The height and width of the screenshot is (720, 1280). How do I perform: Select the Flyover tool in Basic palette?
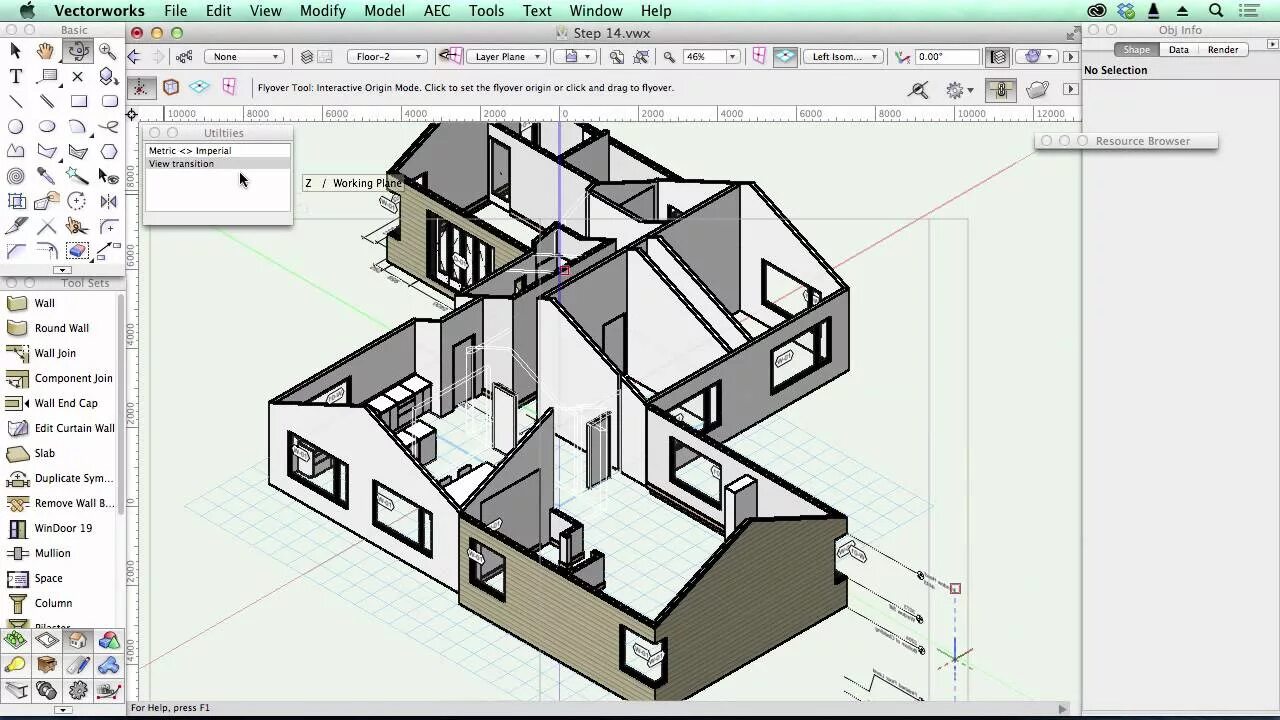78,50
